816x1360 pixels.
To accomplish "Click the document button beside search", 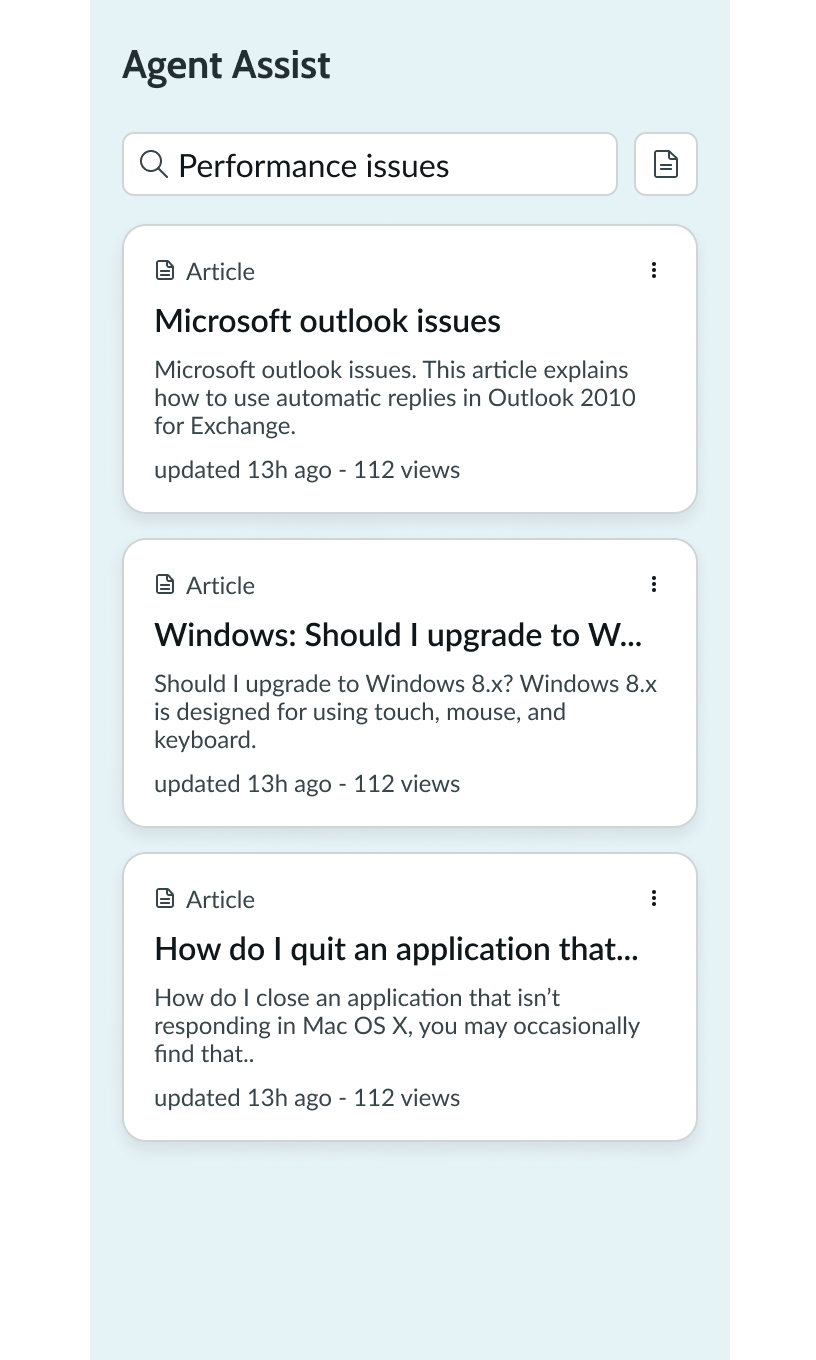I will point(666,164).
